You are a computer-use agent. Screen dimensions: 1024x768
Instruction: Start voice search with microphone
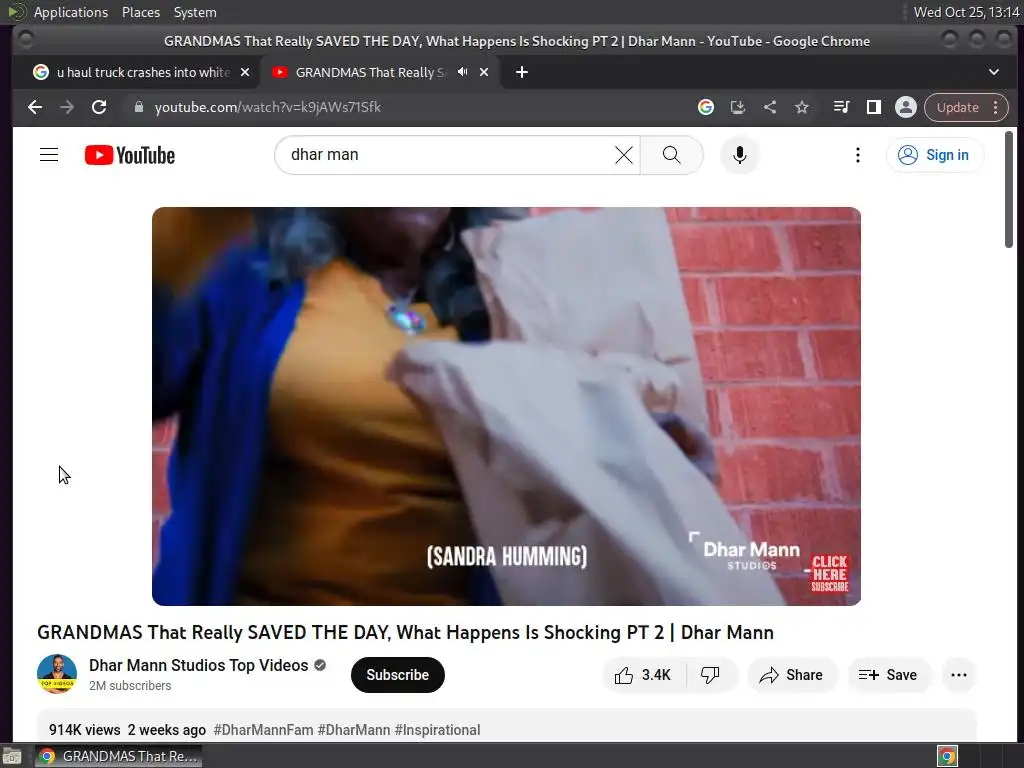click(x=739, y=155)
